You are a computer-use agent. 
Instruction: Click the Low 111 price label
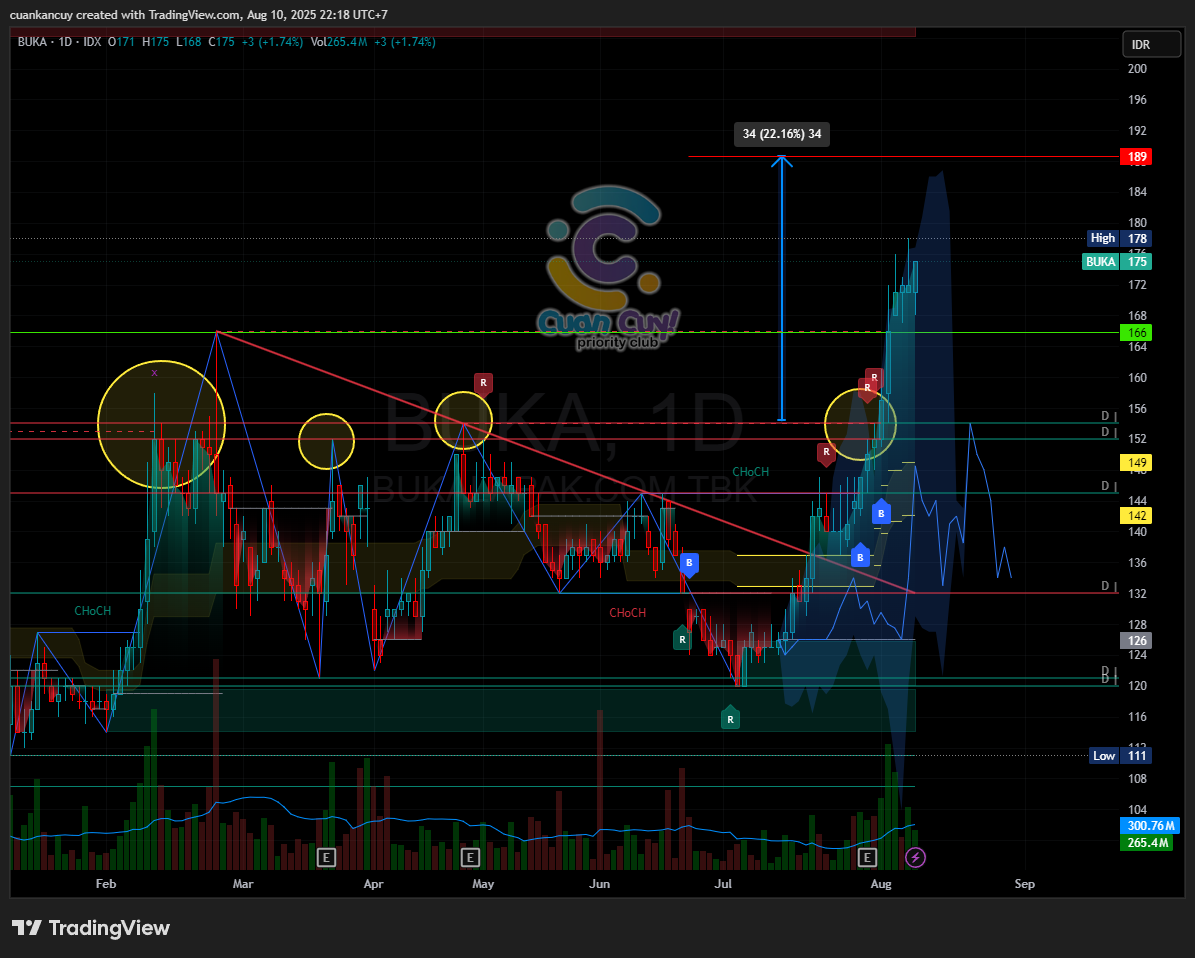point(1120,756)
